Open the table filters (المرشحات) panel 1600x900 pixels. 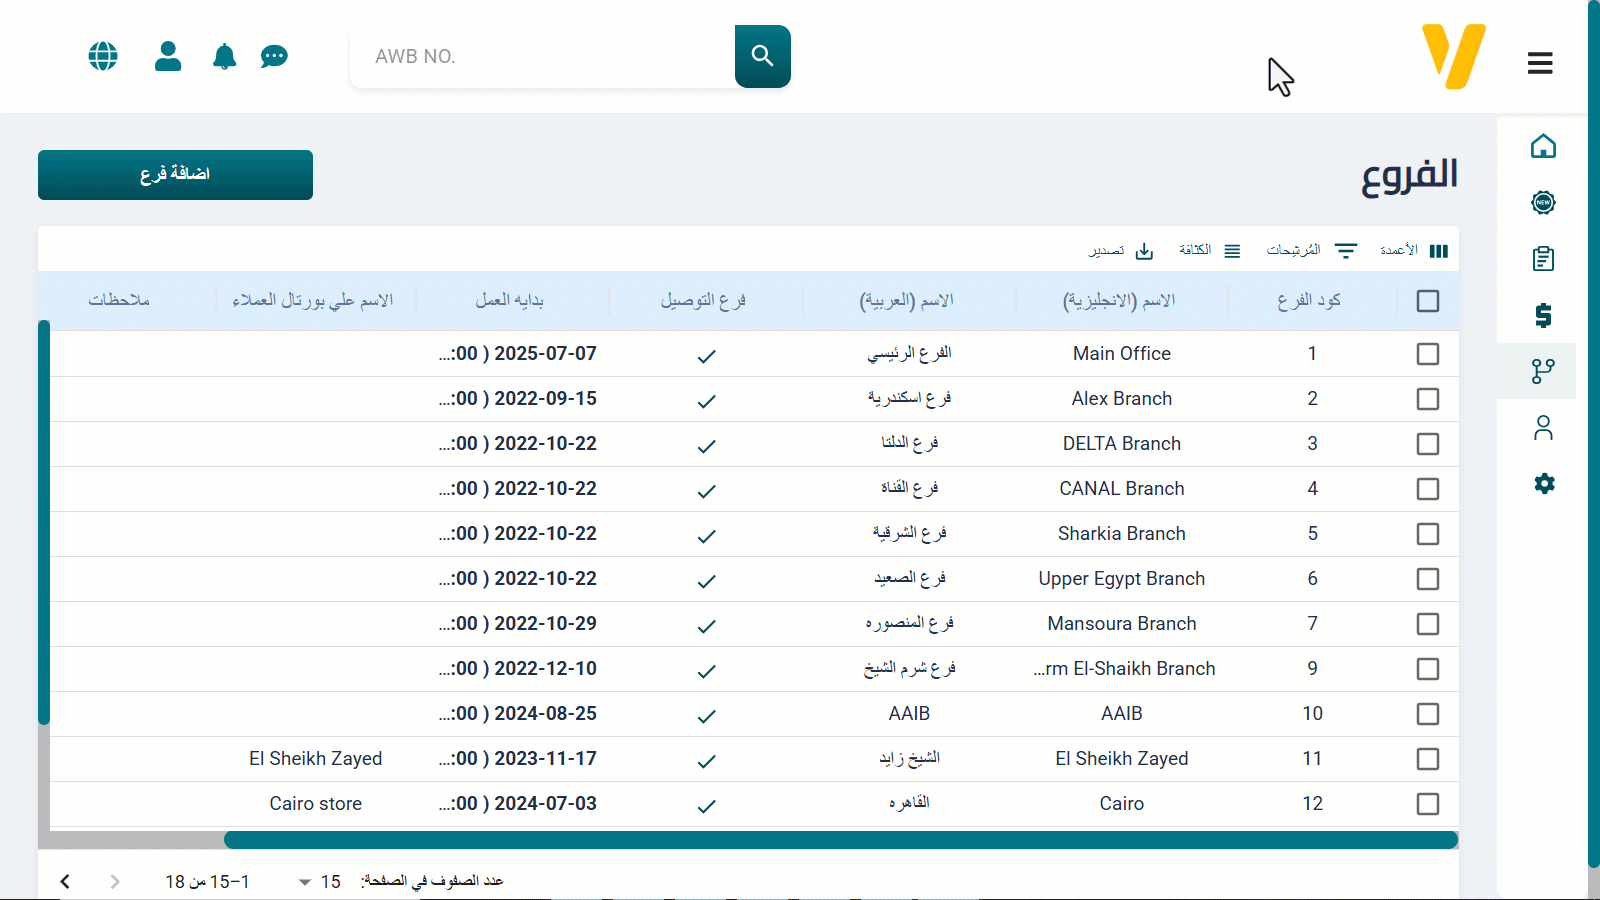coord(1311,251)
